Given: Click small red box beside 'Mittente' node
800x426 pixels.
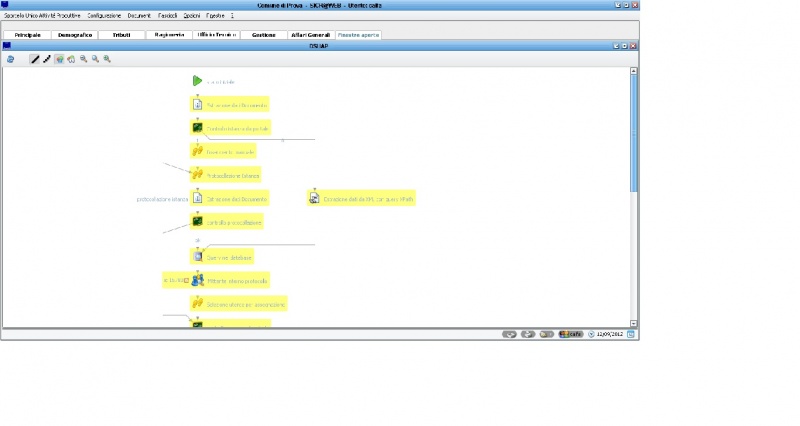Looking at the screenshot, I should 186,280.
